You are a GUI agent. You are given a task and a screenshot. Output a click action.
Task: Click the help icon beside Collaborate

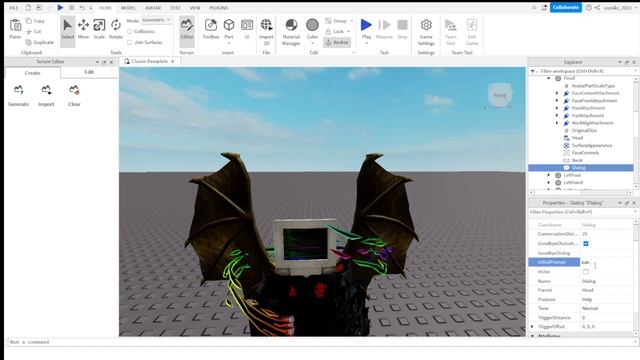pos(588,8)
